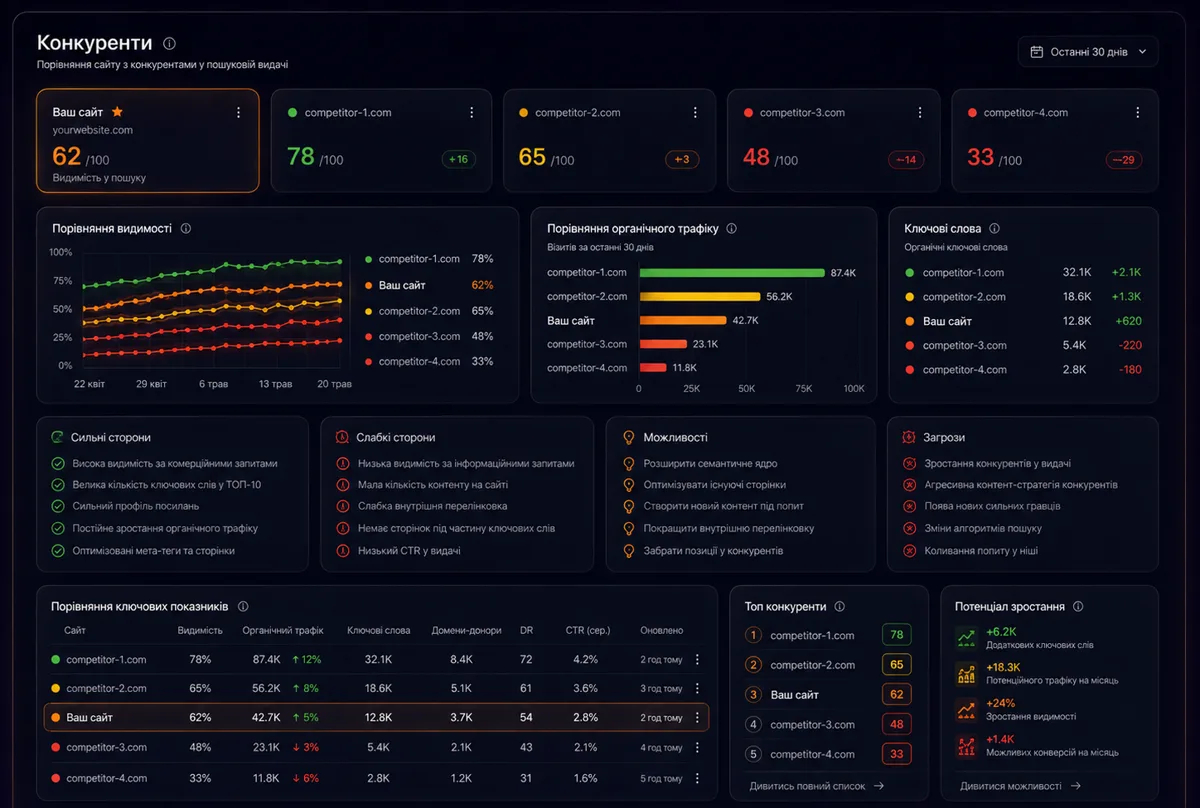Click Розширити семантичне ядро opportunity item
1200x808 pixels.
pos(710,464)
